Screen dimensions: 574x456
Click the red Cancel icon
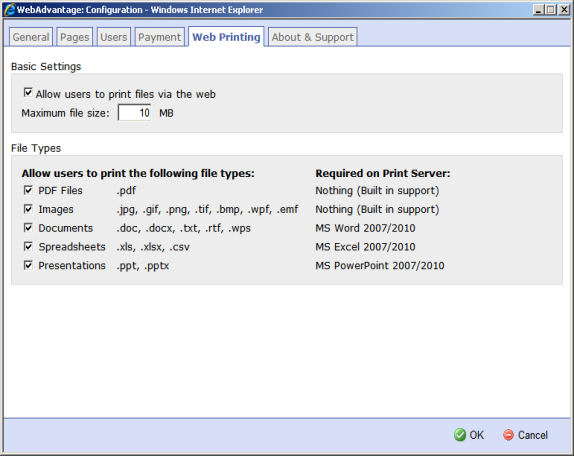point(508,435)
